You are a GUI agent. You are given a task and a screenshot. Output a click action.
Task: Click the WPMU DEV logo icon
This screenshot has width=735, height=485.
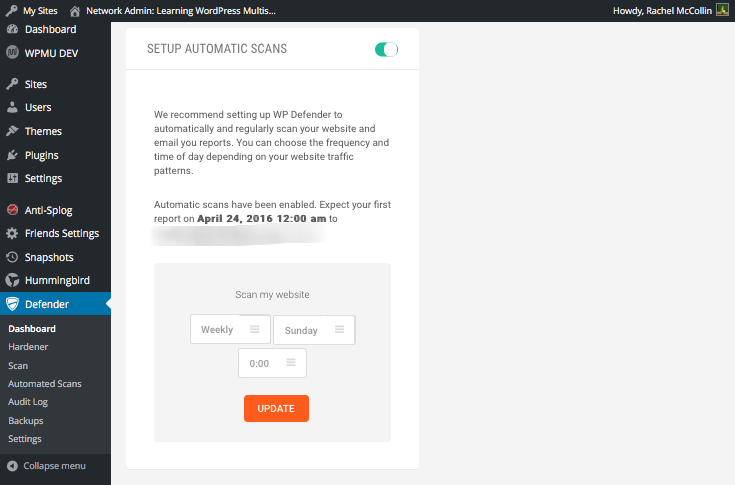tap(12, 53)
